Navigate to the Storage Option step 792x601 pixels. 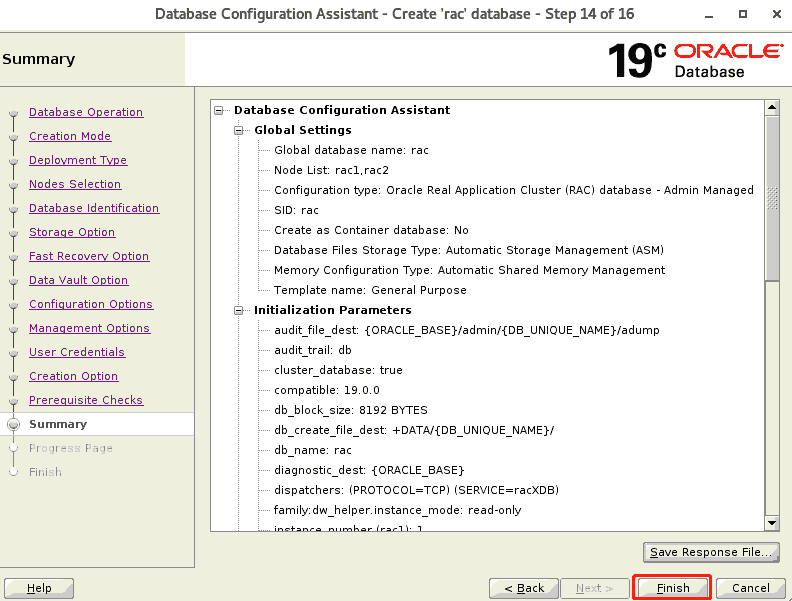coord(72,232)
